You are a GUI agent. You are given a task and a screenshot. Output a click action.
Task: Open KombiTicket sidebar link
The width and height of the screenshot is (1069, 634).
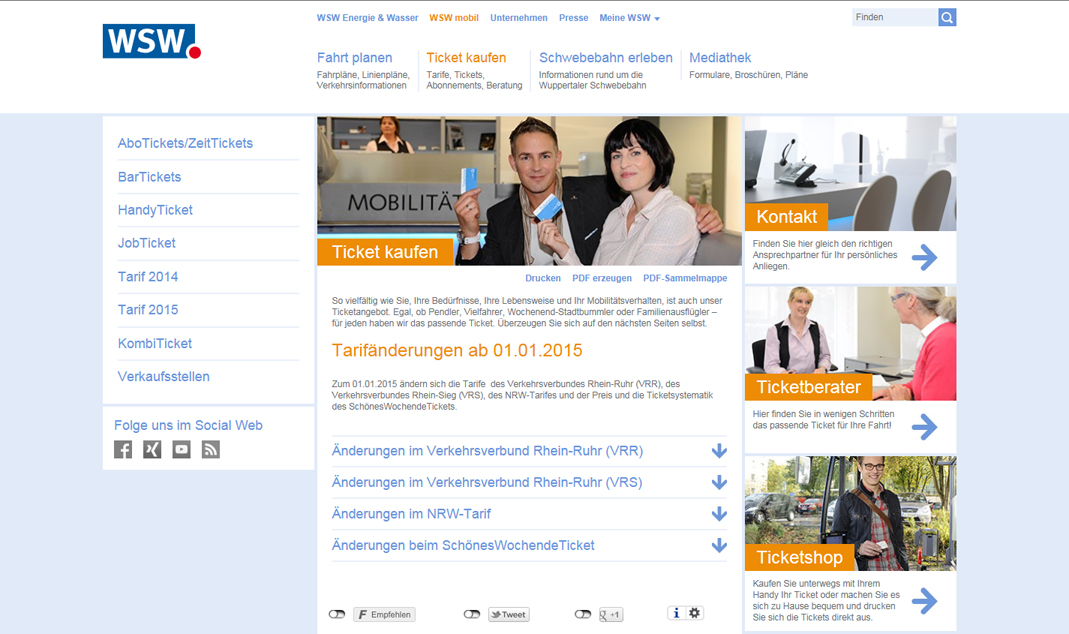(155, 343)
